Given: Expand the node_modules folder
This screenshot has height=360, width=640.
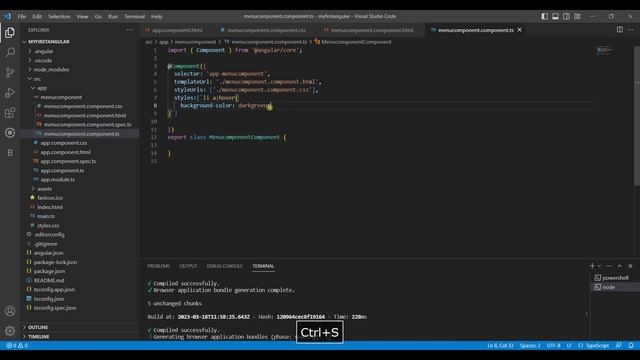Looking at the screenshot, I should point(51,70).
